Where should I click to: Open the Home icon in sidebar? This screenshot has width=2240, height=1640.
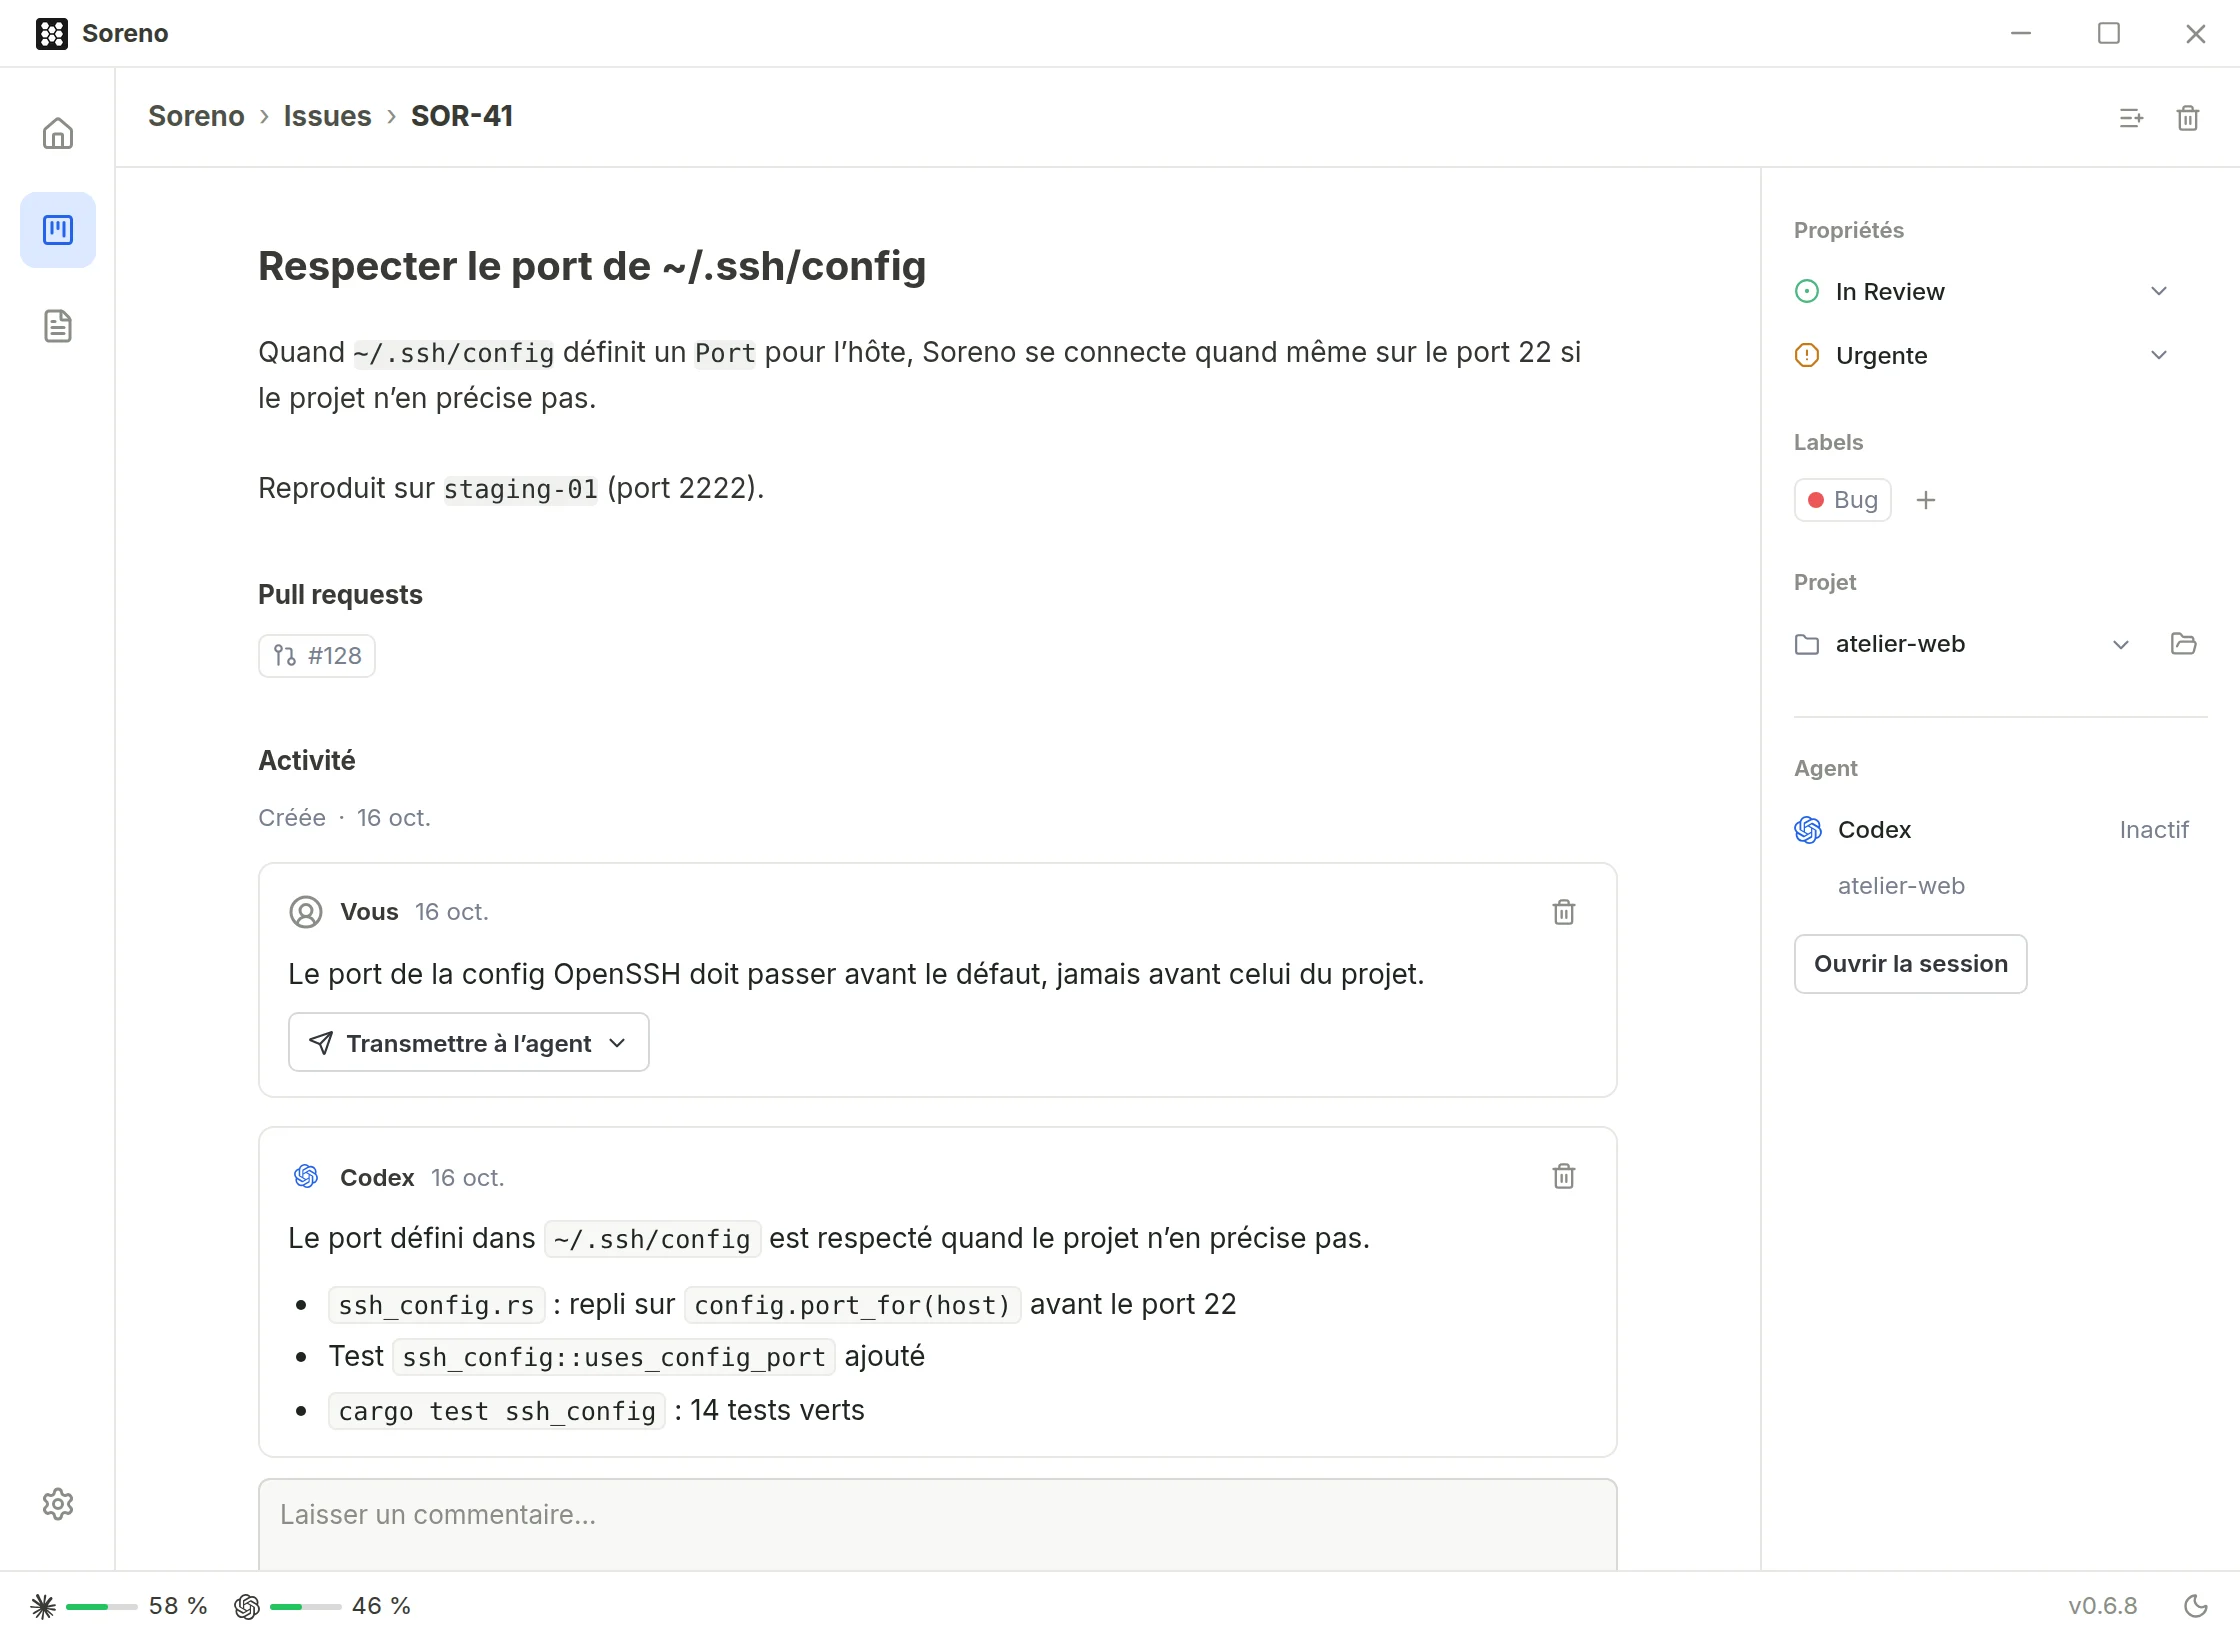(58, 133)
